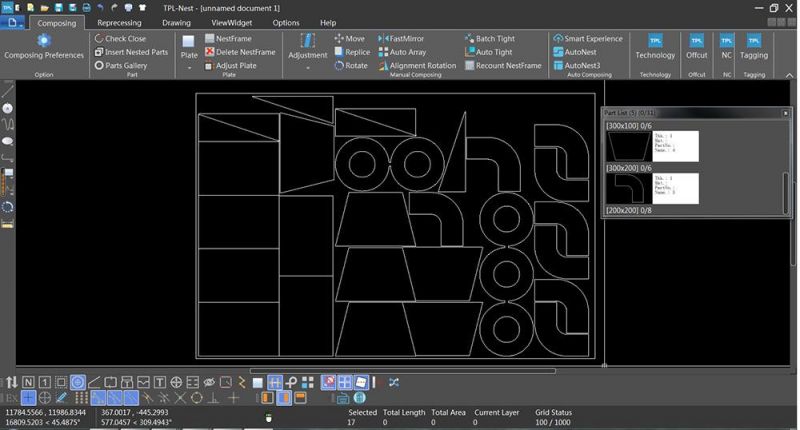800x430 pixels.
Task: Run Auto Tight command
Action: pyautogui.click(x=488, y=52)
